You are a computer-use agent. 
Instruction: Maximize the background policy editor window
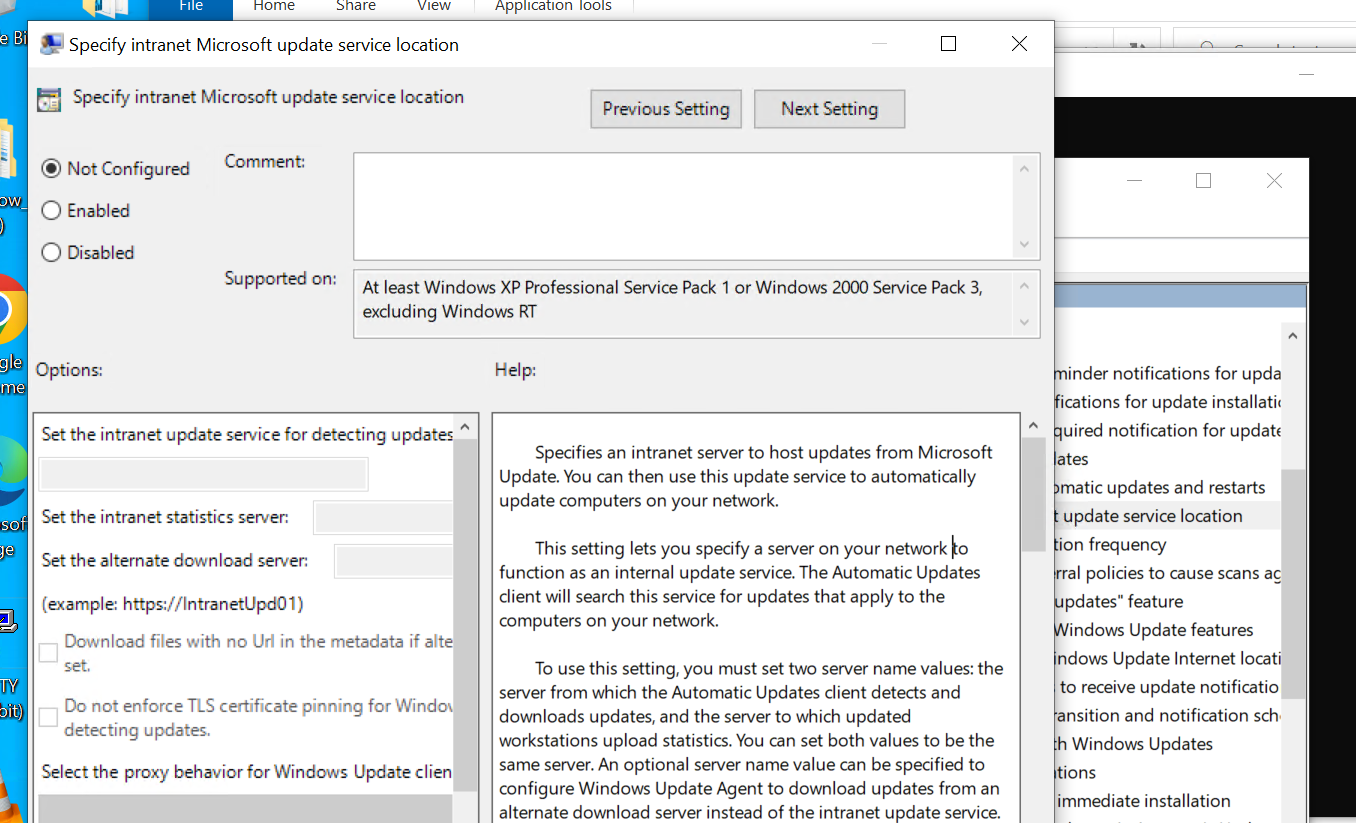tap(1203, 181)
